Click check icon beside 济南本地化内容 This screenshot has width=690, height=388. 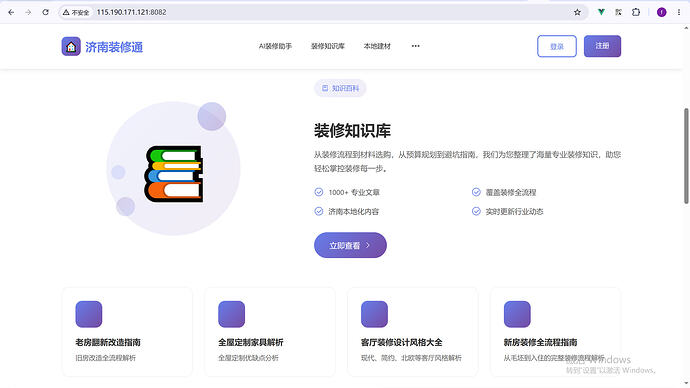(319, 211)
